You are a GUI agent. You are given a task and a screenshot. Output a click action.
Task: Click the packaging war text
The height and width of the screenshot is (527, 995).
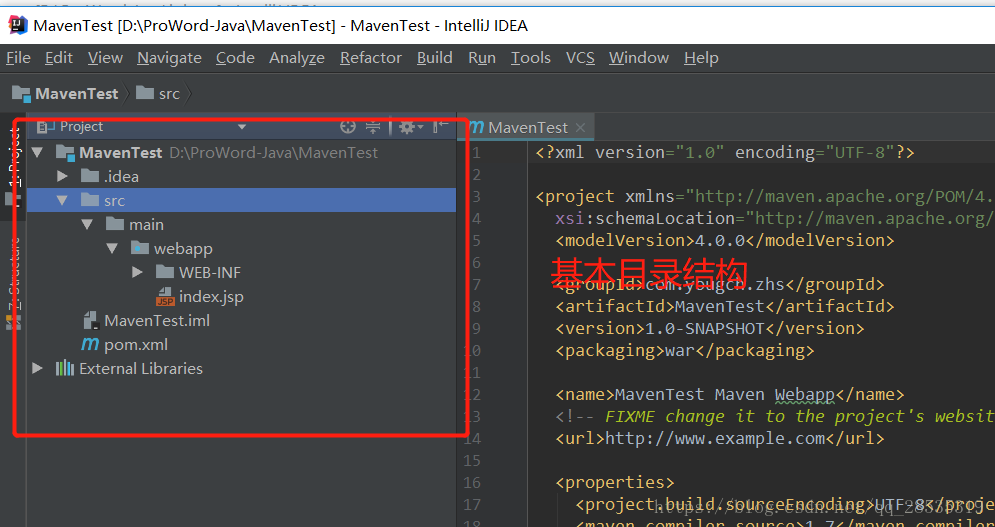coord(680,350)
